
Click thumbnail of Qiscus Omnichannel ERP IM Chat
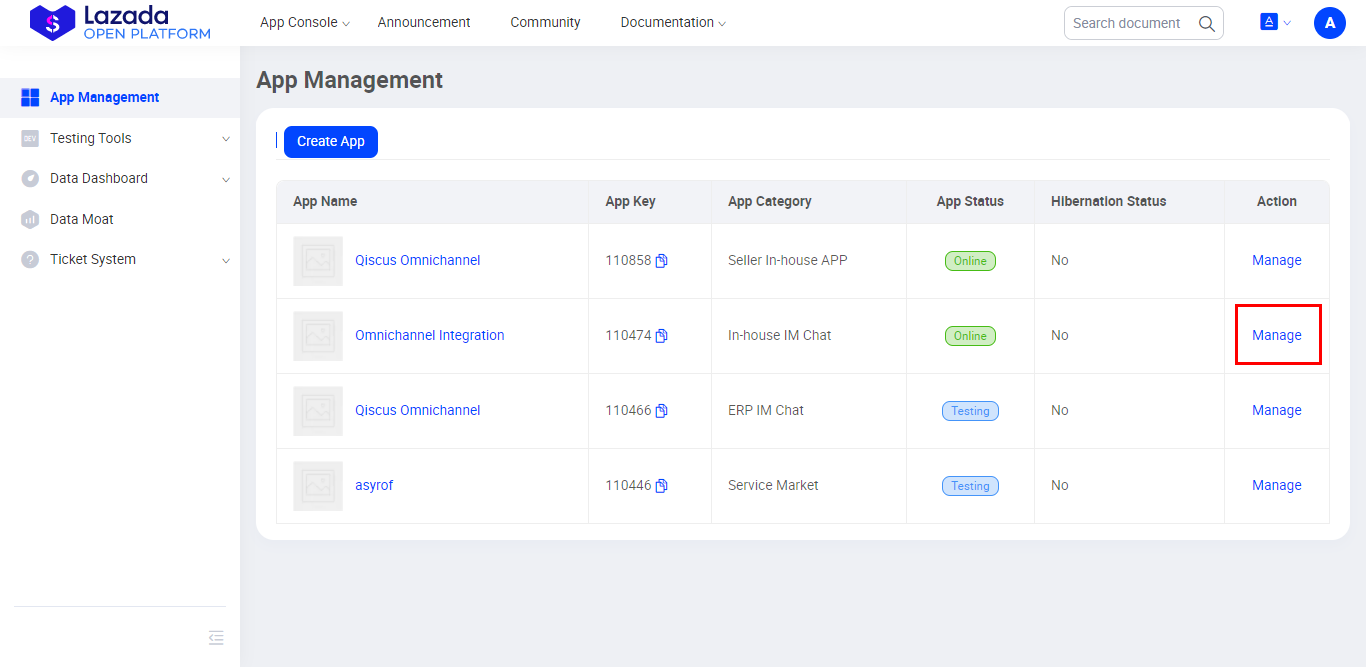(x=318, y=411)
